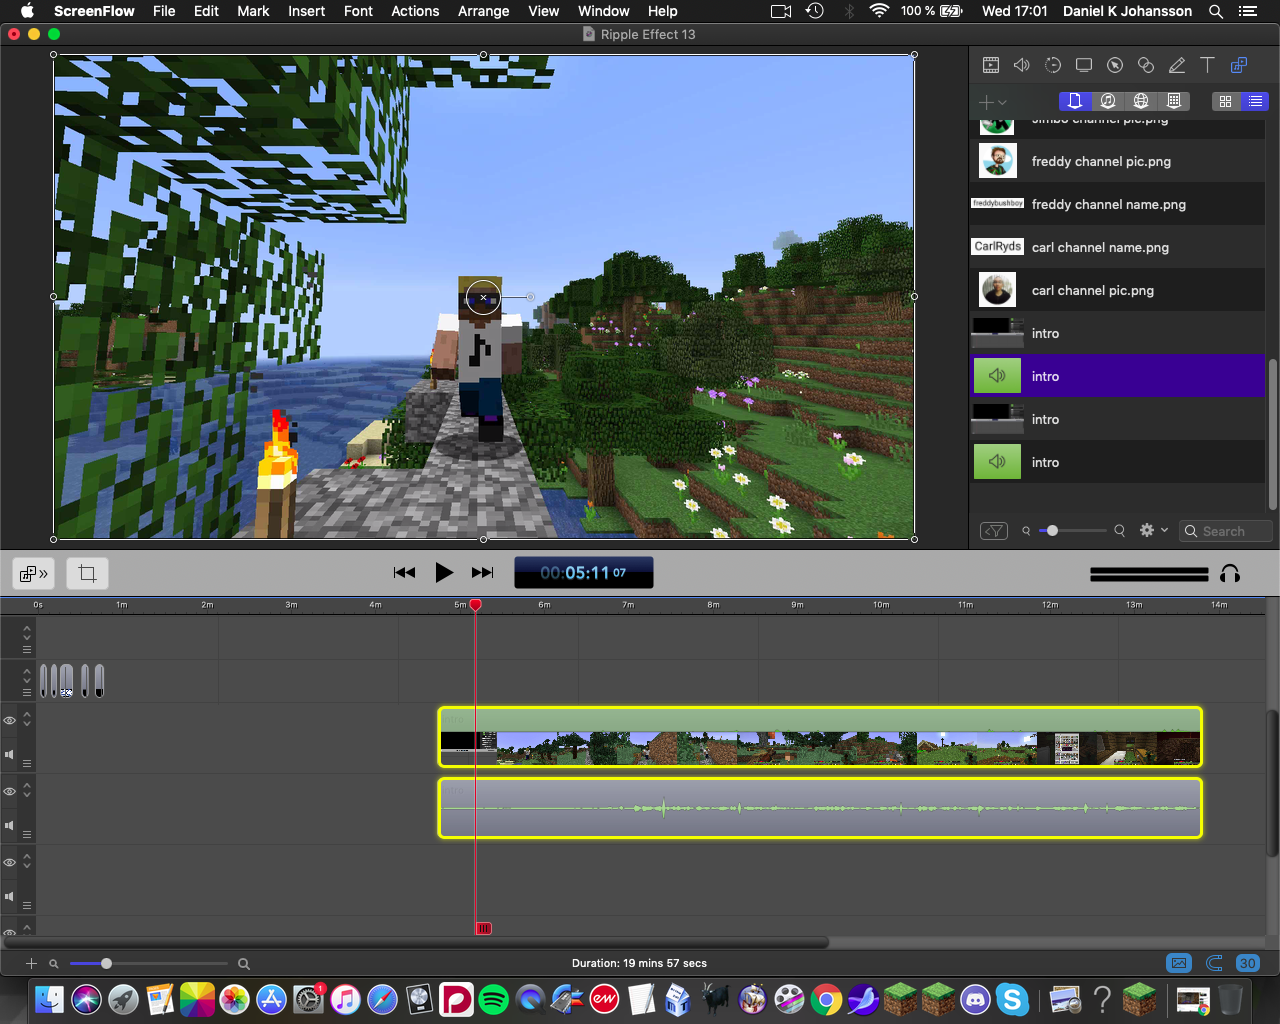The height and width of the screenshot is (1024, 1280).
Task: Open the Media Library icon in inspector
Action: point(1239,65)
